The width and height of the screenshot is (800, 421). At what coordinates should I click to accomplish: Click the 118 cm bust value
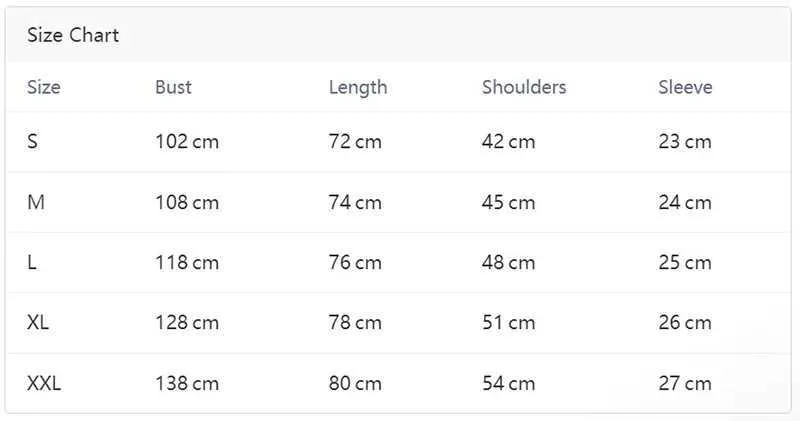point(187,263)
